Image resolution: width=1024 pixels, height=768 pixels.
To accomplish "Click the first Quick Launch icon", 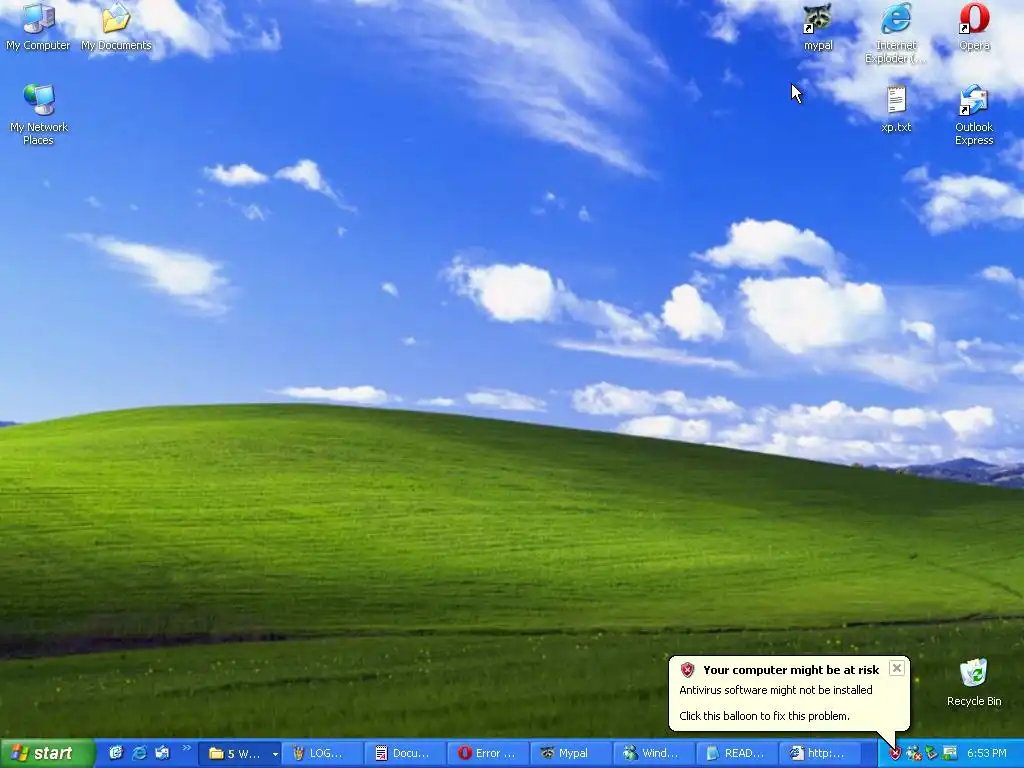I will pyautogui.click(x=116, y=753).
